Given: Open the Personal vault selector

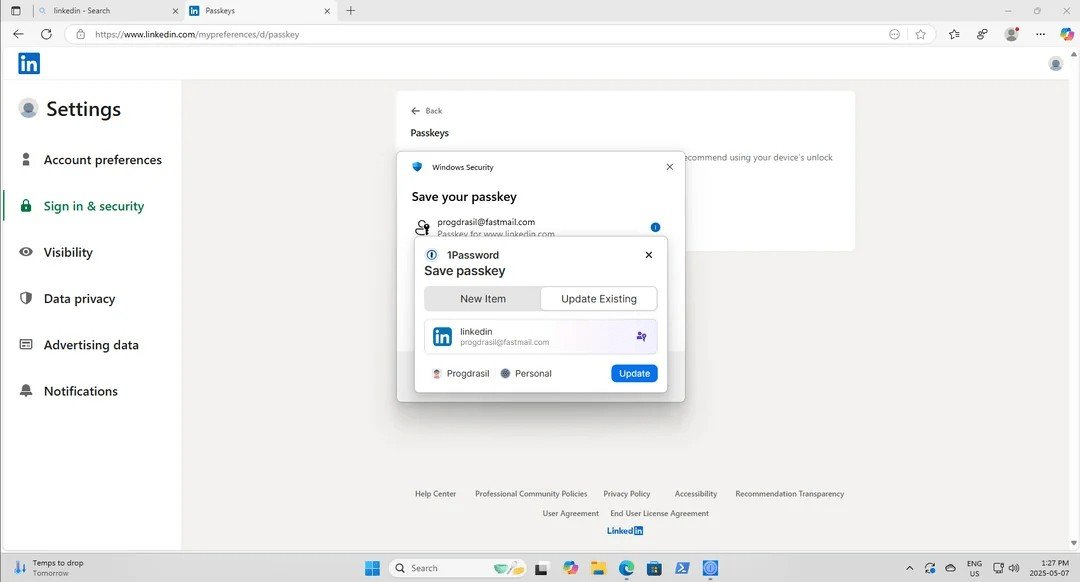Looking at the screenshot, I should (526, 373).
